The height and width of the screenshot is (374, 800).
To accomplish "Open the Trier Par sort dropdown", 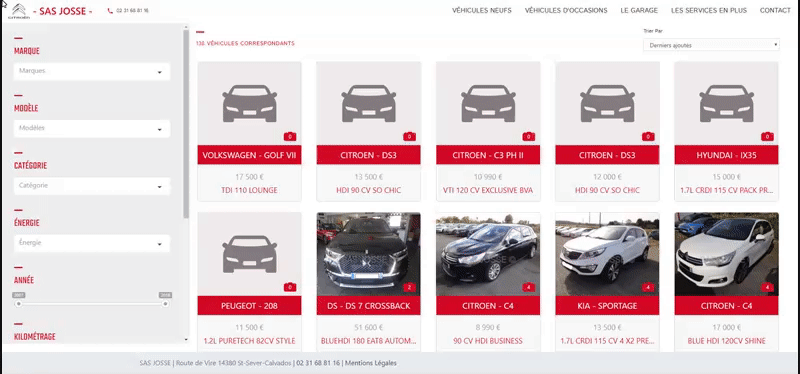I will 711,45.
